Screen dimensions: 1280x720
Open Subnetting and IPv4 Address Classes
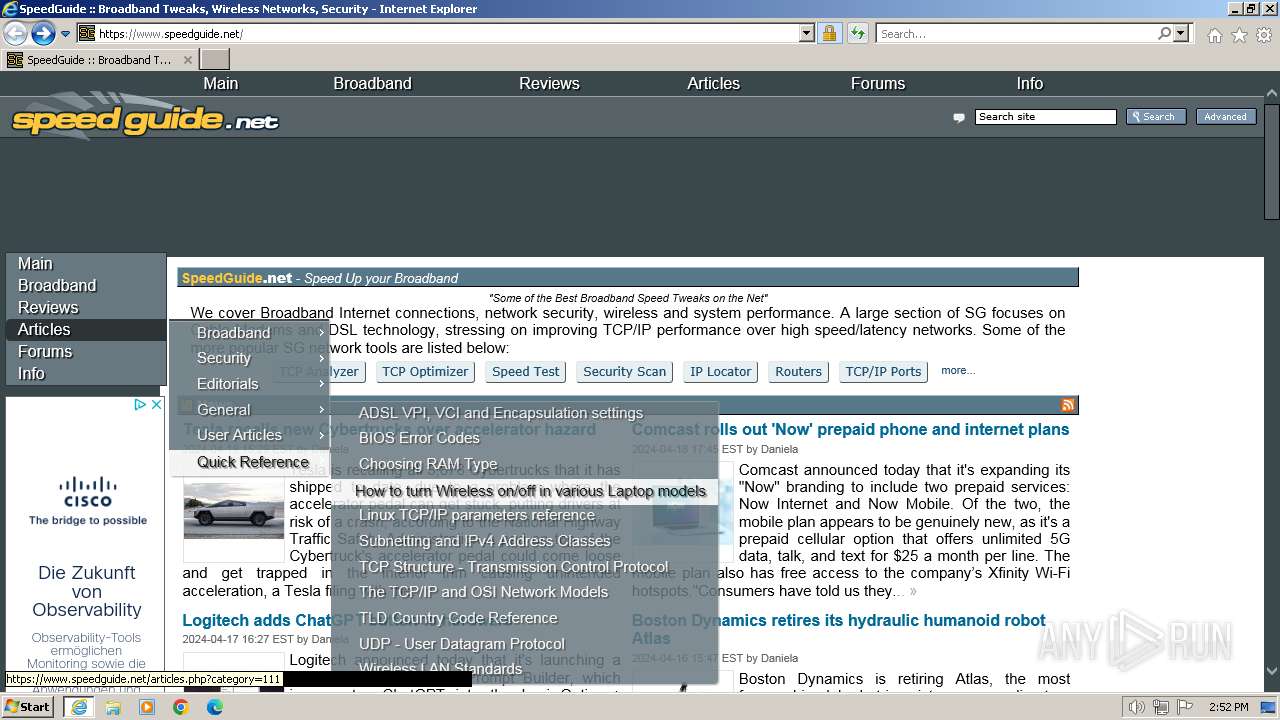[x=524, y=541]
